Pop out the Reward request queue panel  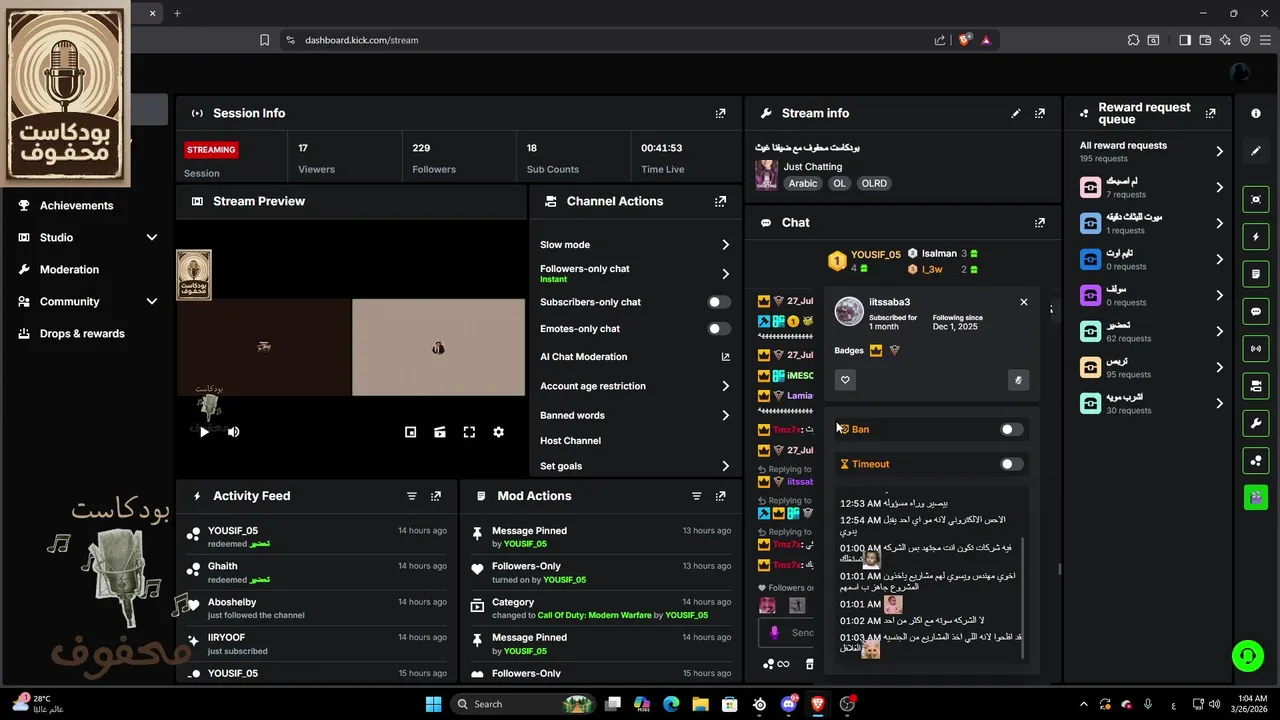[1211, 113]
